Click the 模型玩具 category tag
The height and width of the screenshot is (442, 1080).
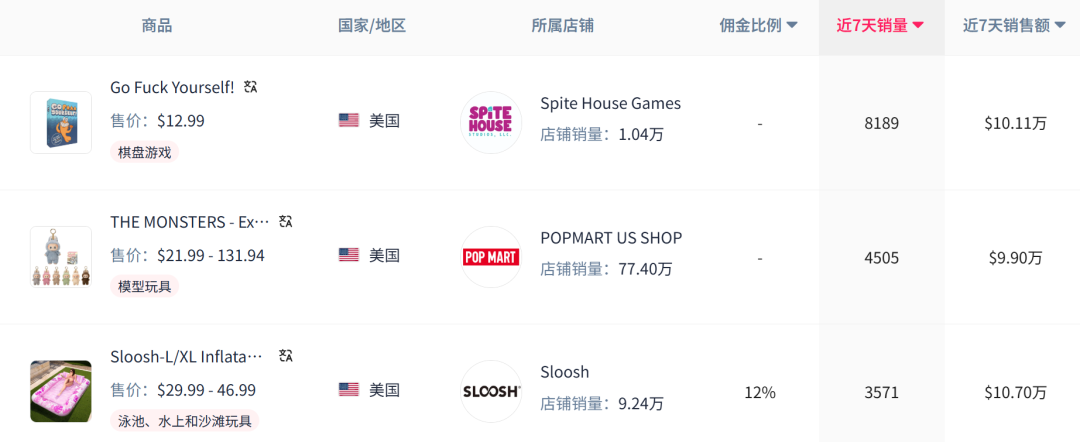(x=145, y=287)
